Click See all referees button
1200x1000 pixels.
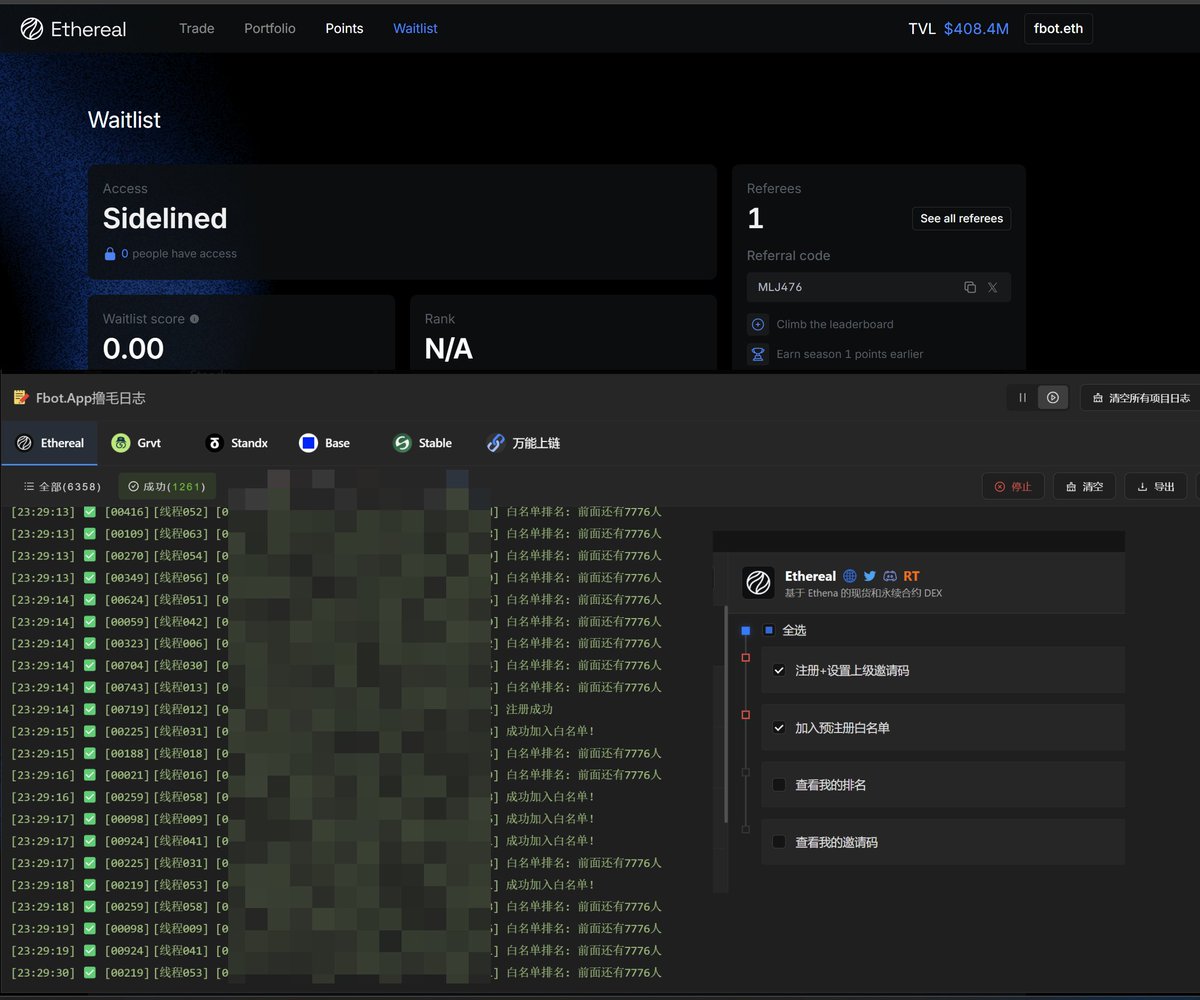tap(961, 218)
